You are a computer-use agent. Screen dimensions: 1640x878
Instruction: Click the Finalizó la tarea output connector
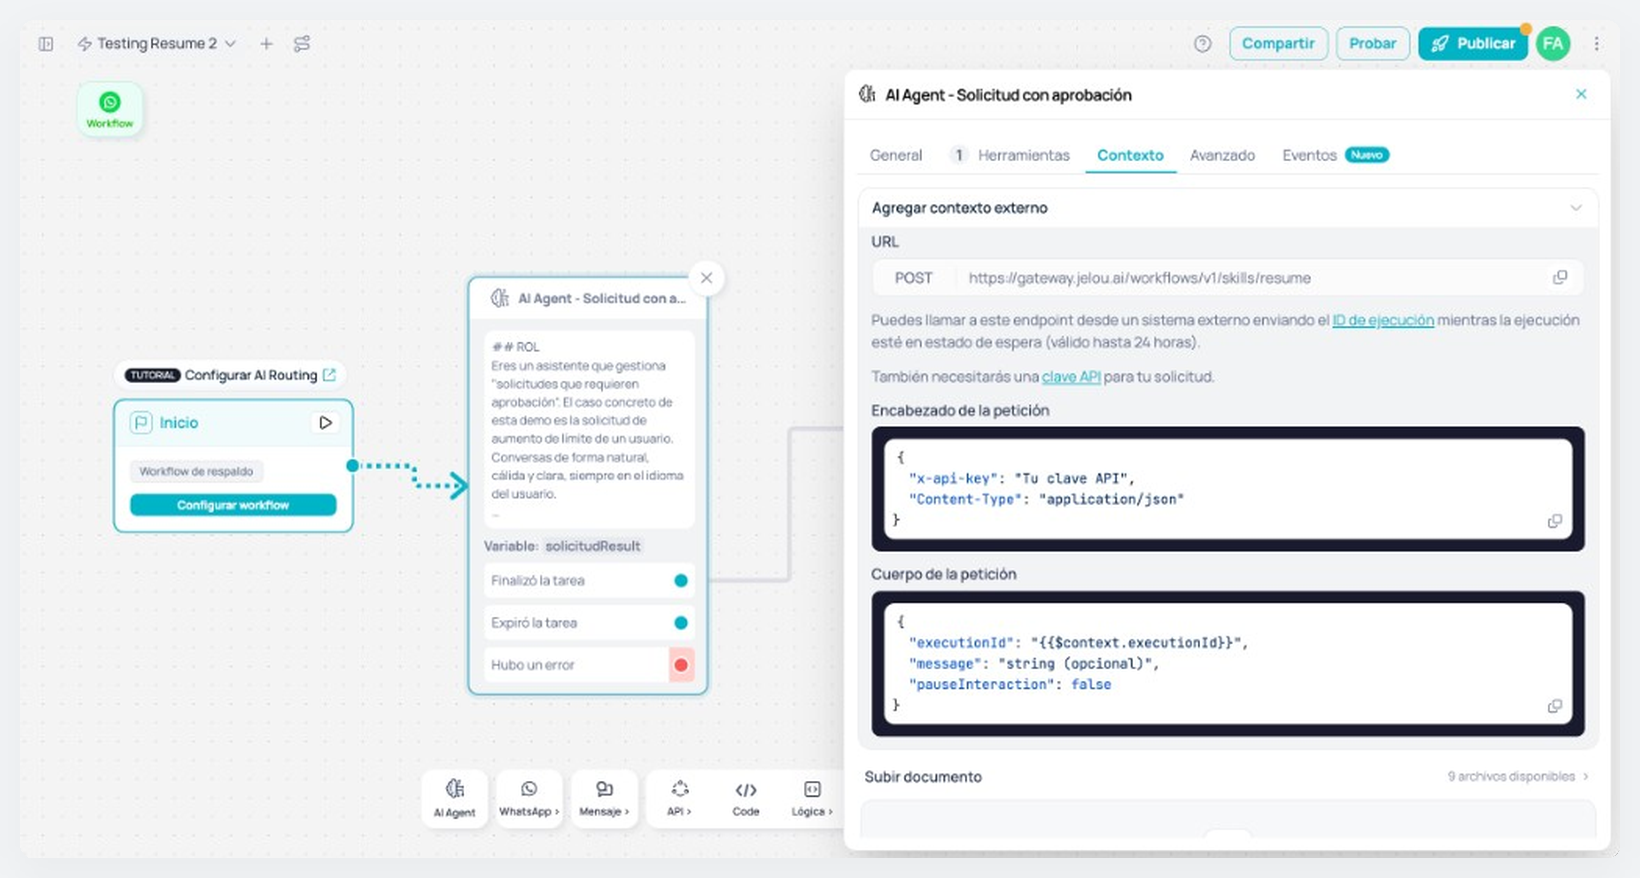click(x=681, y=581)
